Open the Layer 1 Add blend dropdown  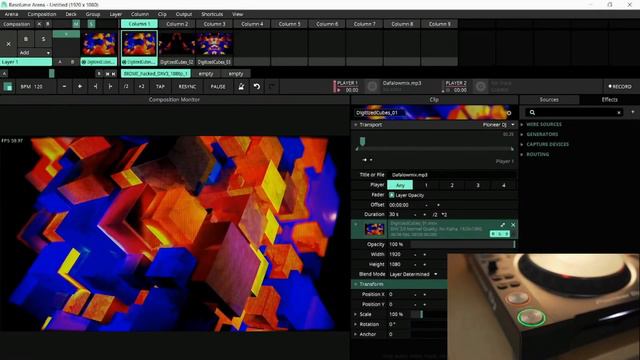pyautogui.click(x=34, y=53)
